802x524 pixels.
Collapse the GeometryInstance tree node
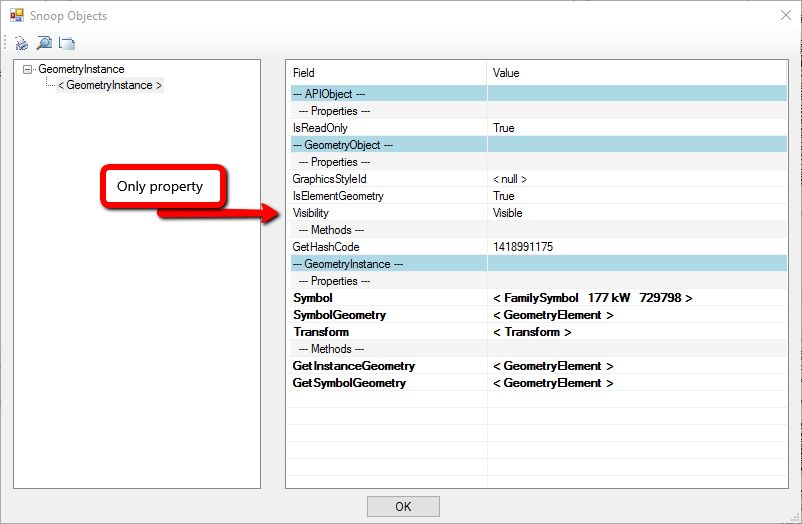(x=27, y=70)
